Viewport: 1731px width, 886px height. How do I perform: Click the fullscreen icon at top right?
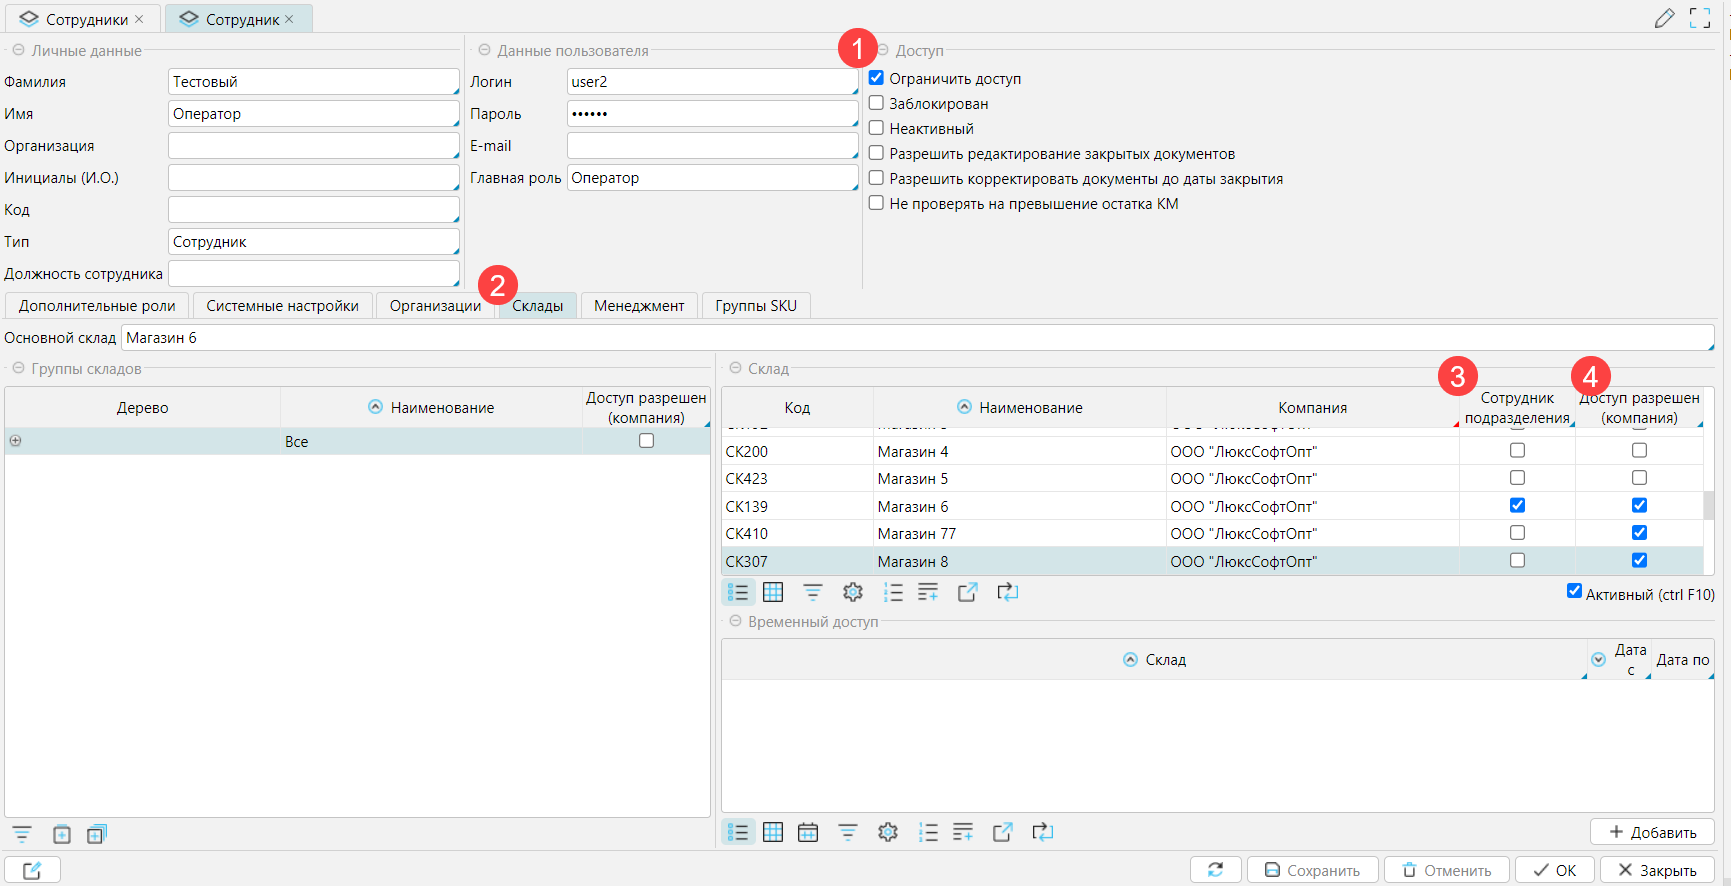point(1700,18)
